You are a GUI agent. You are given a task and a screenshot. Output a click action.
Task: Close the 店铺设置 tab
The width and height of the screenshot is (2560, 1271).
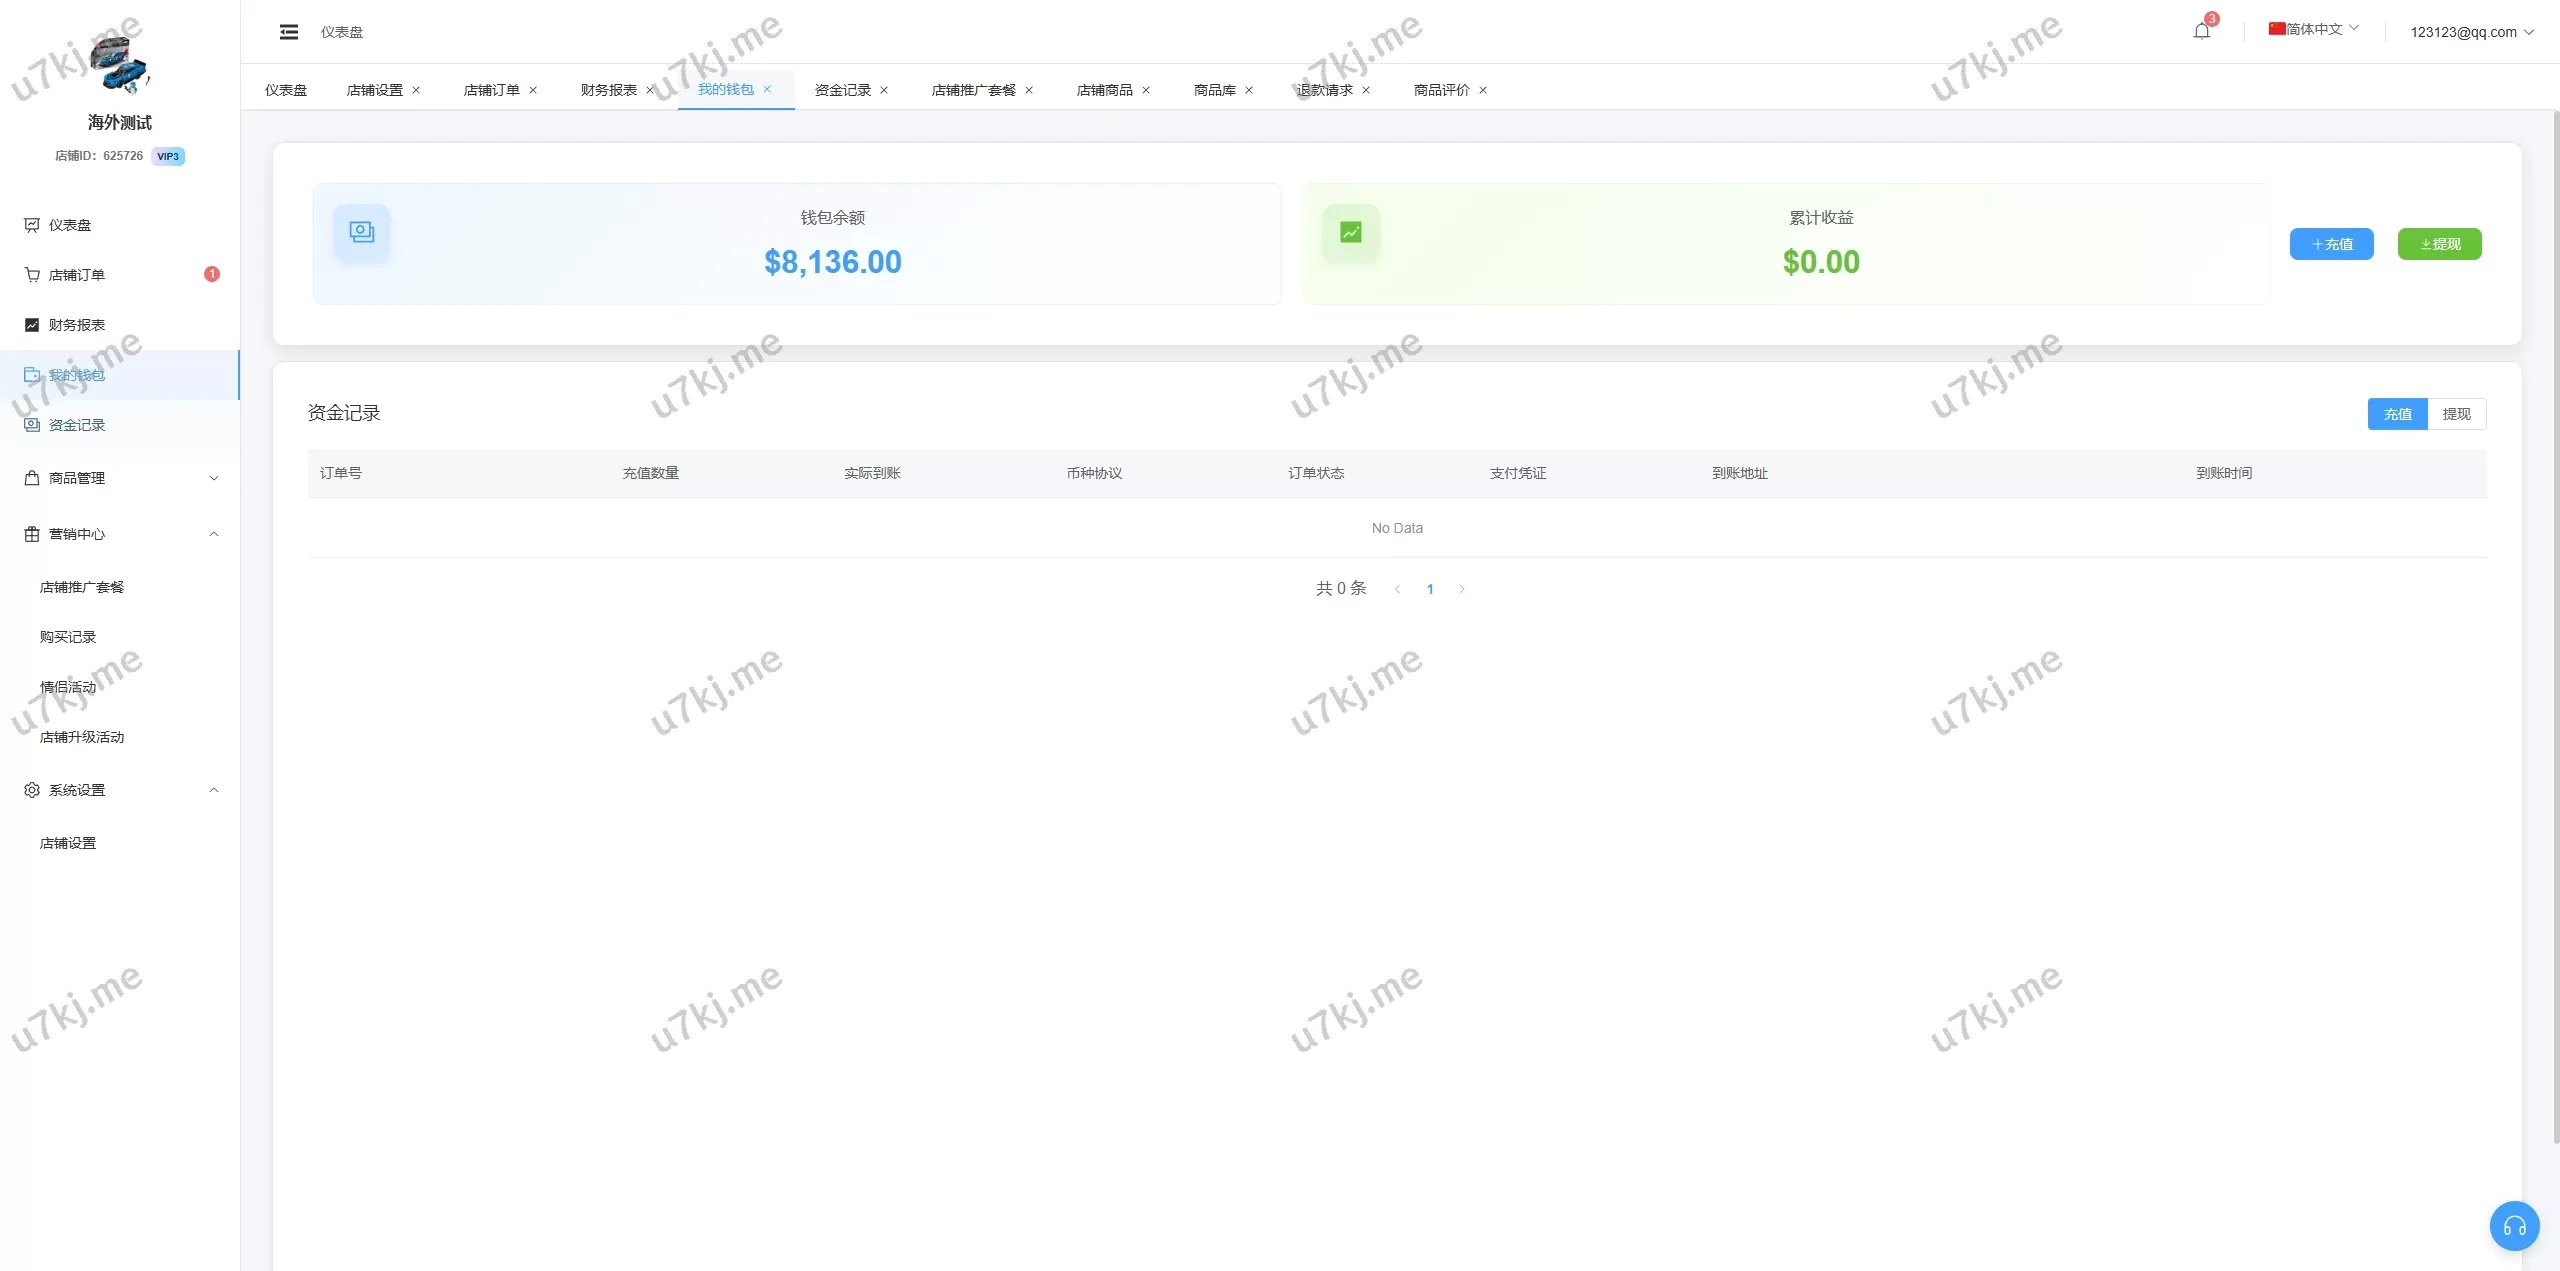click(x=416, y=90)
